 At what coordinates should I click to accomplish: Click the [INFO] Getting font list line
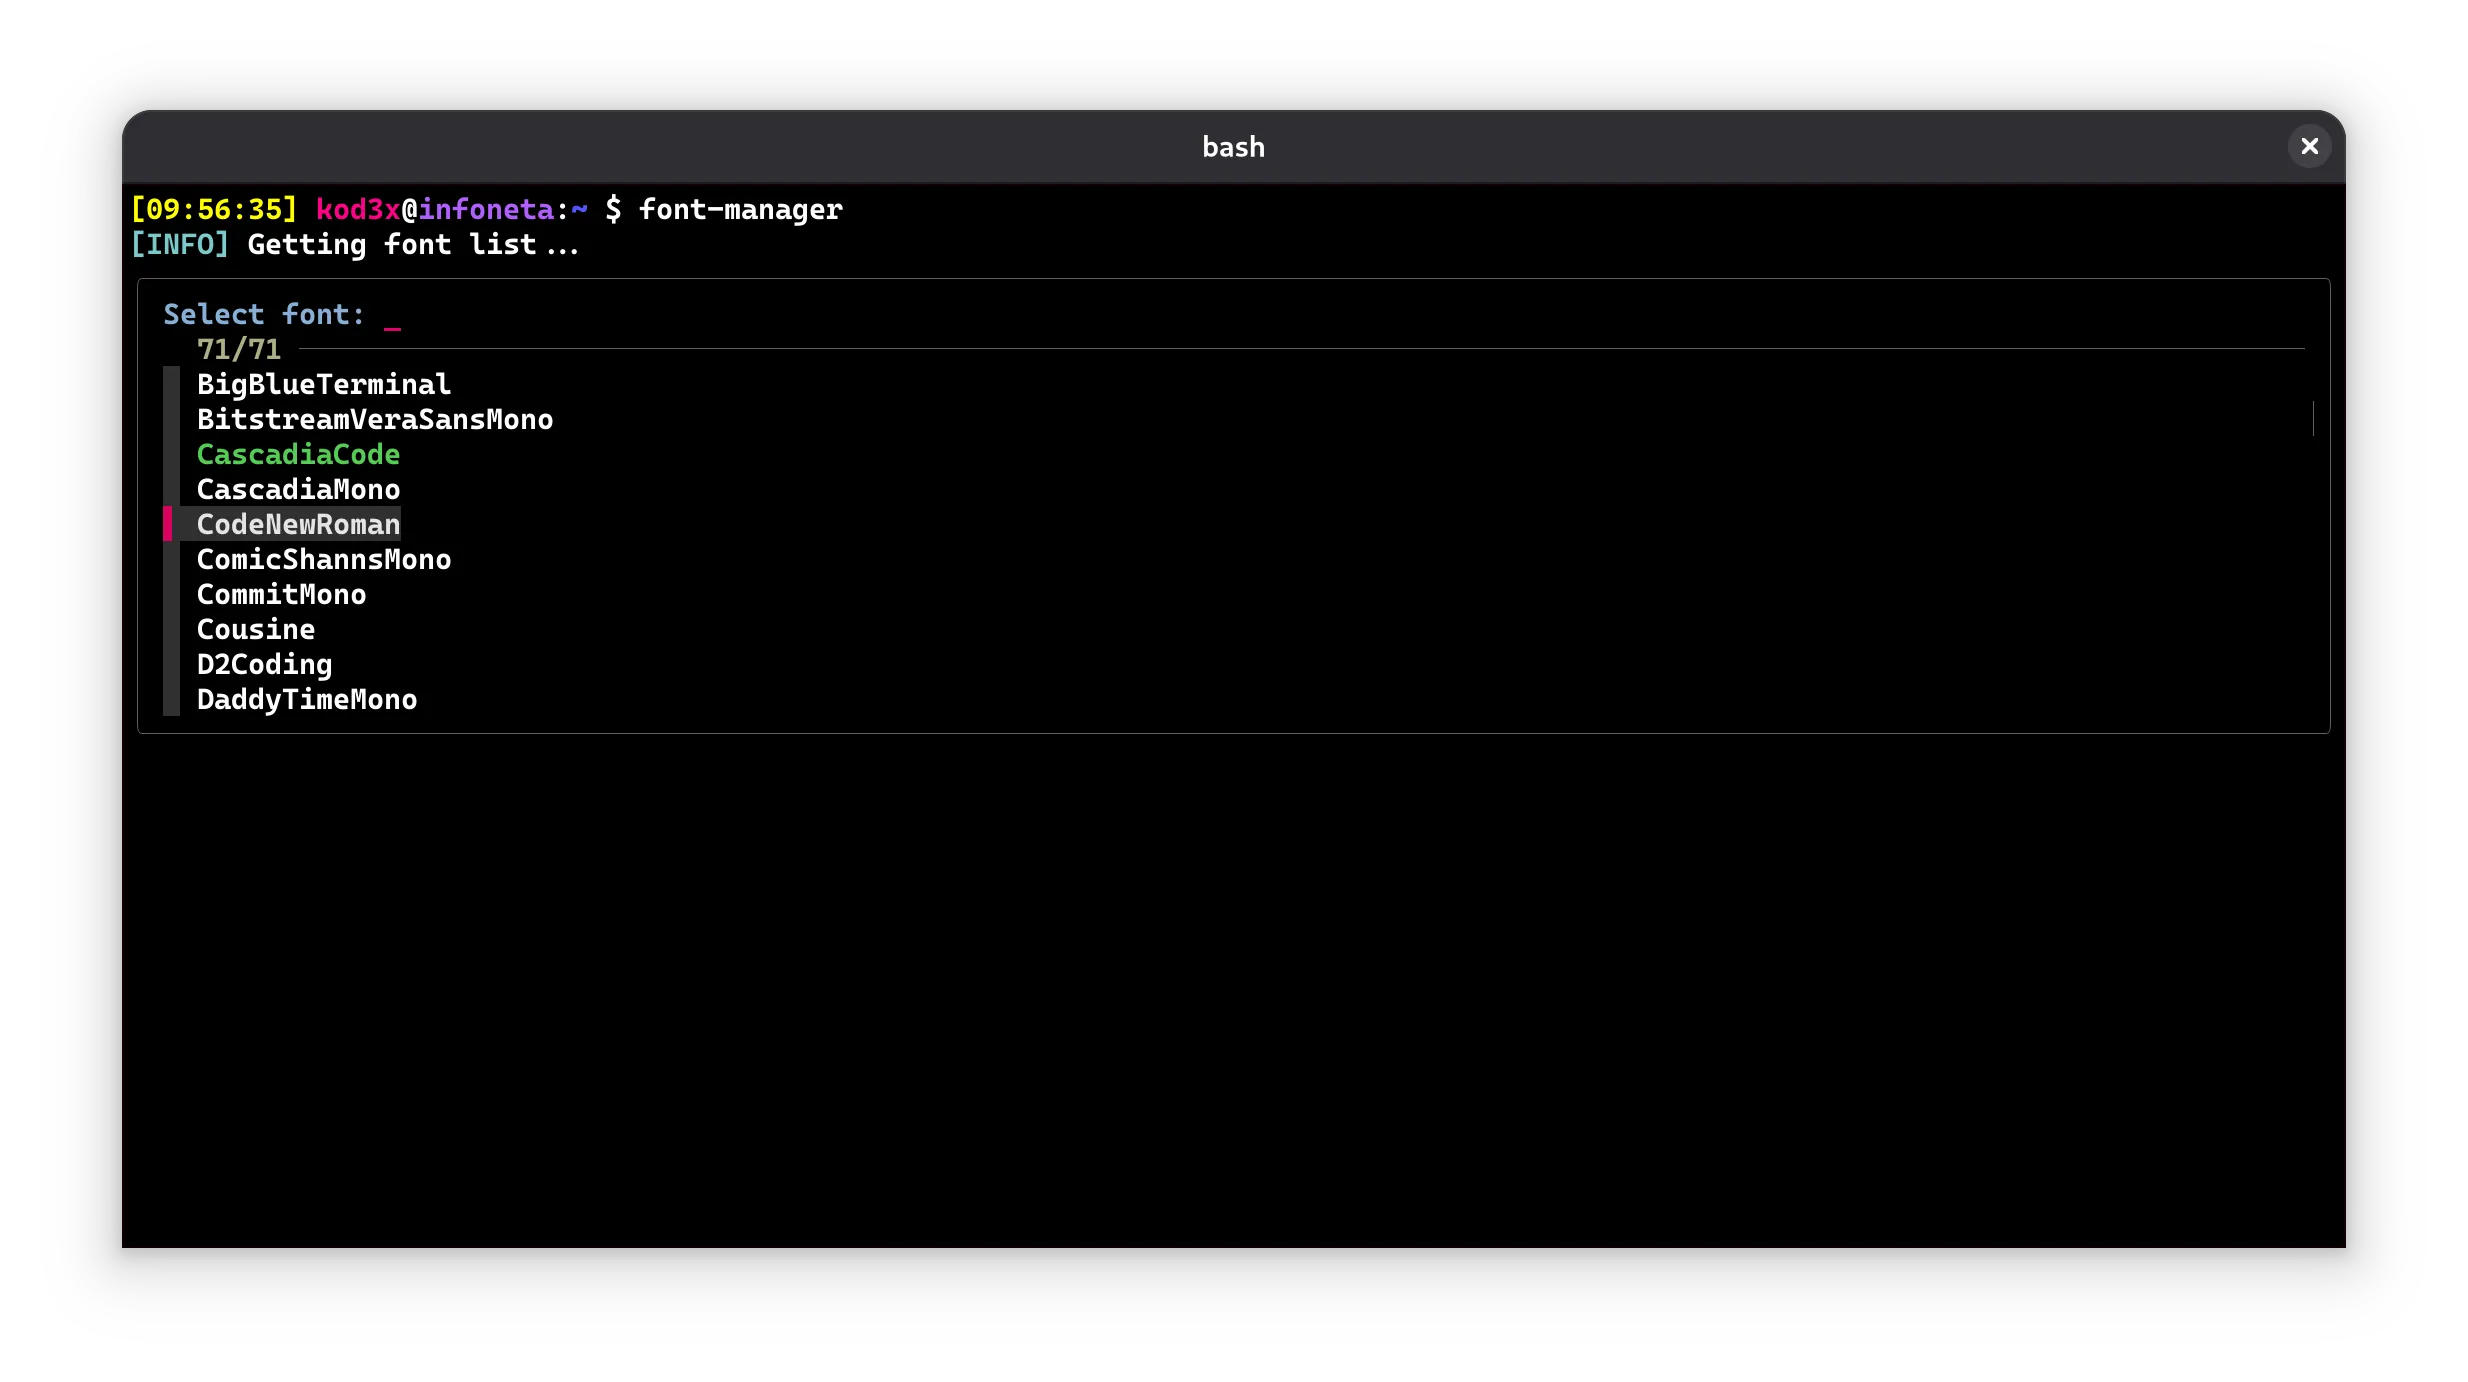(355, 245)
